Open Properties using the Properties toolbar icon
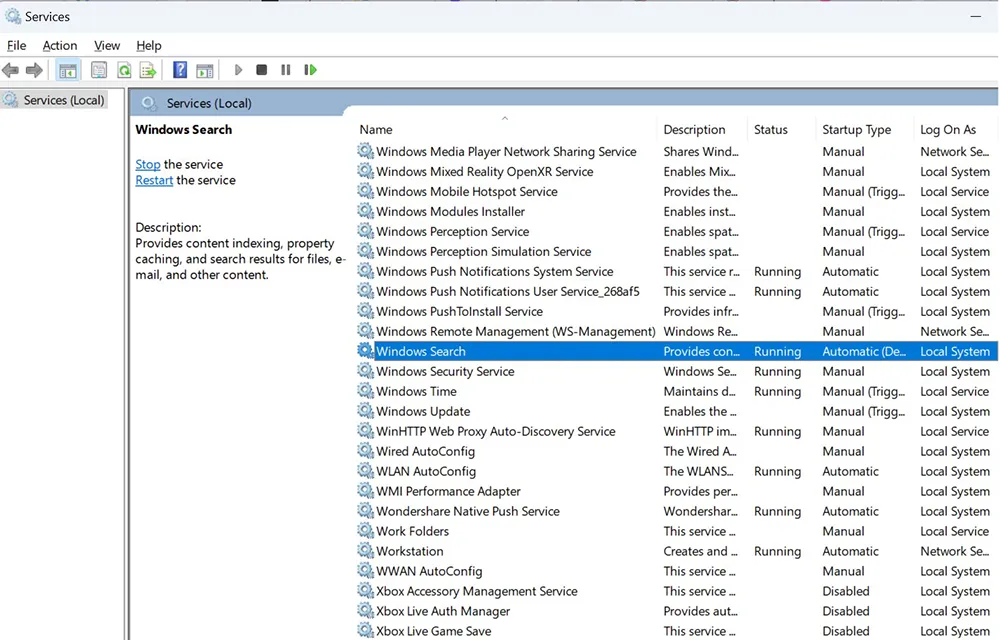 click(x=99, y=70)
